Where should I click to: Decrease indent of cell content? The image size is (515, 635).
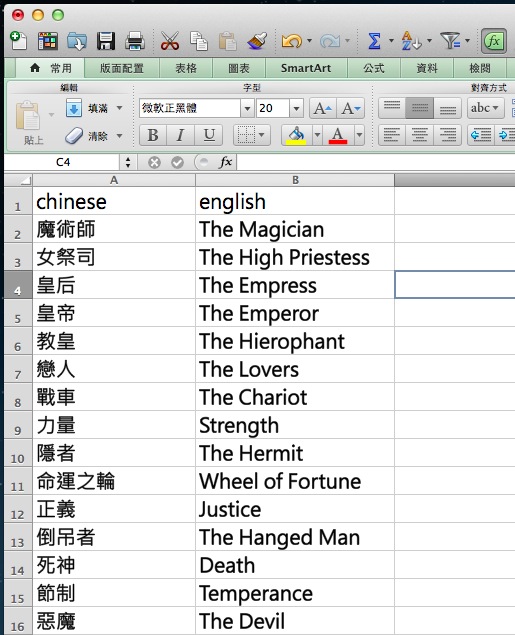pos(481,135)
